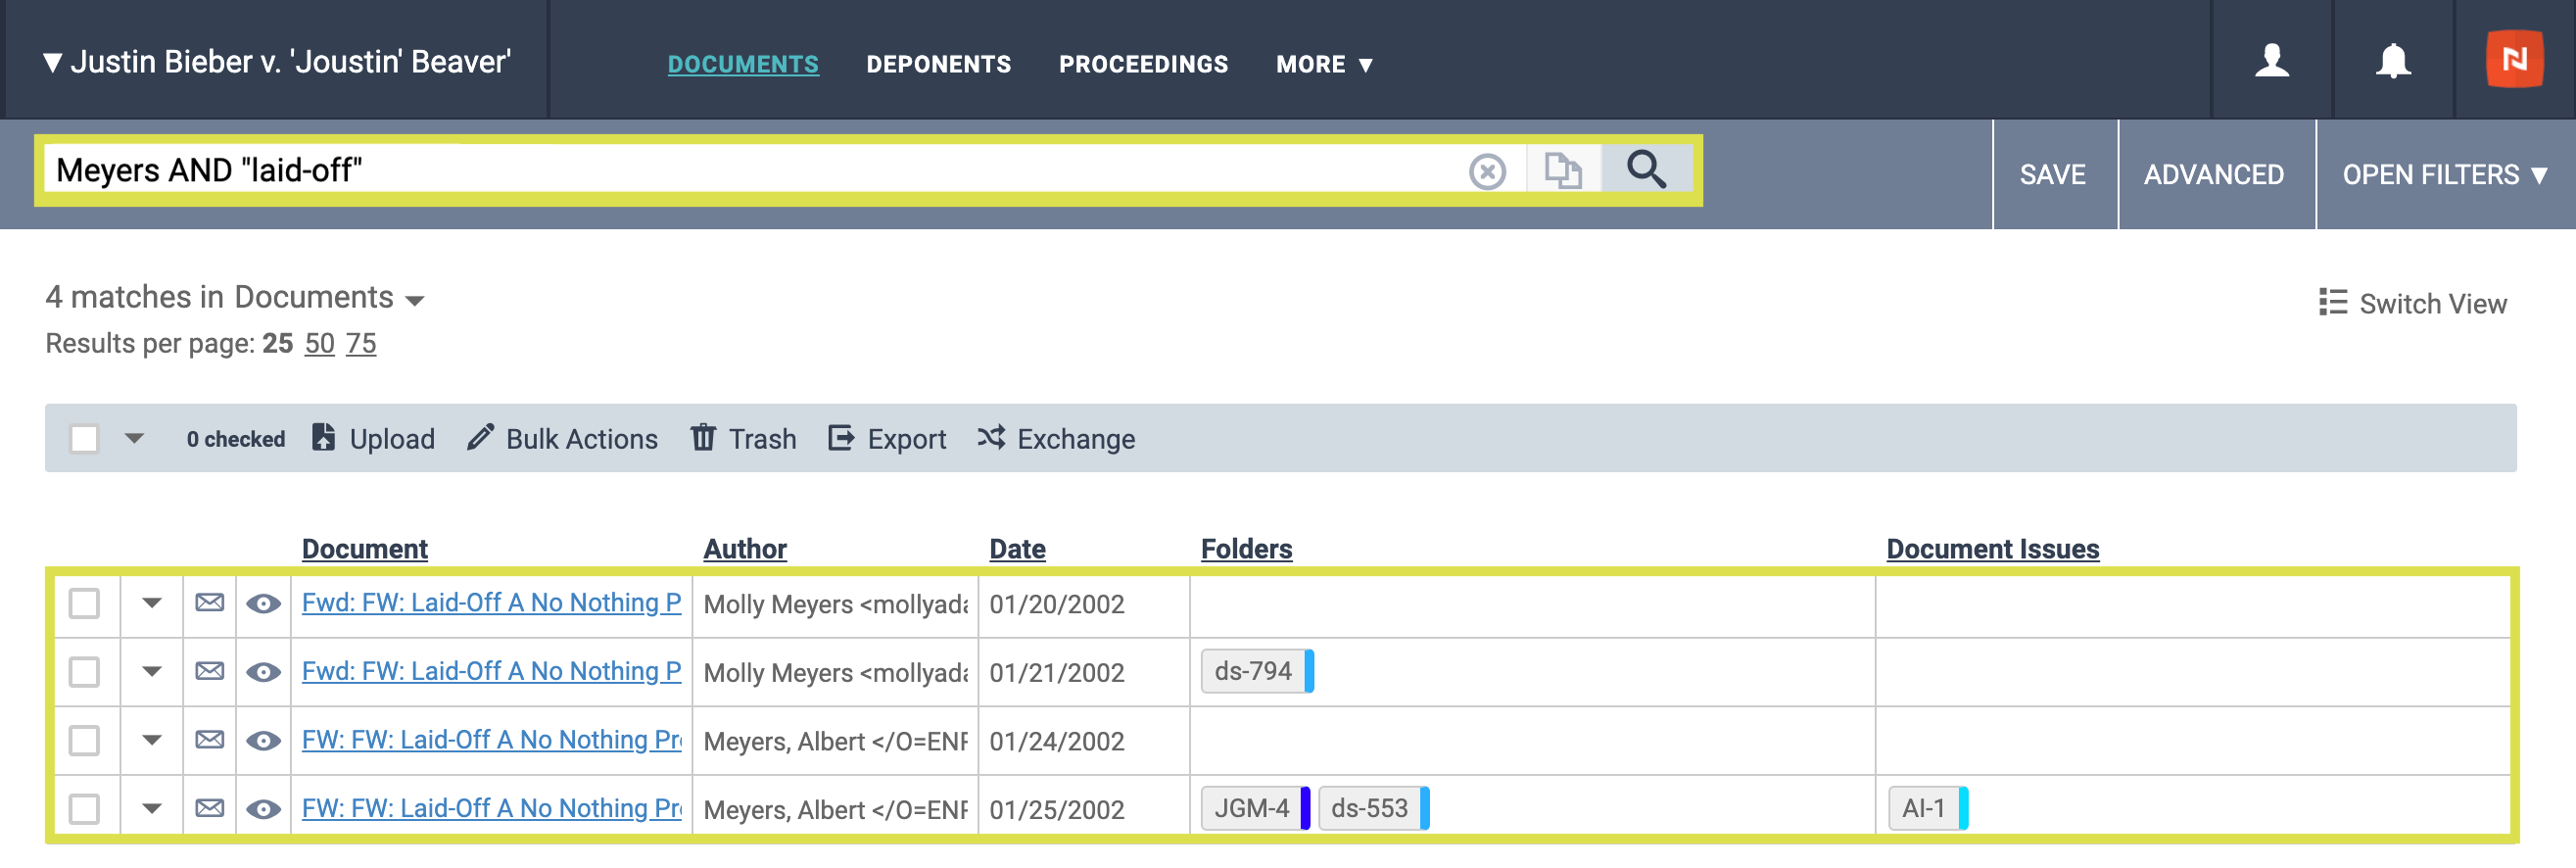This screenshot has width=2576, height=868.
Task: Click the orange app logo icon
Action: [x=2514, y=59]
